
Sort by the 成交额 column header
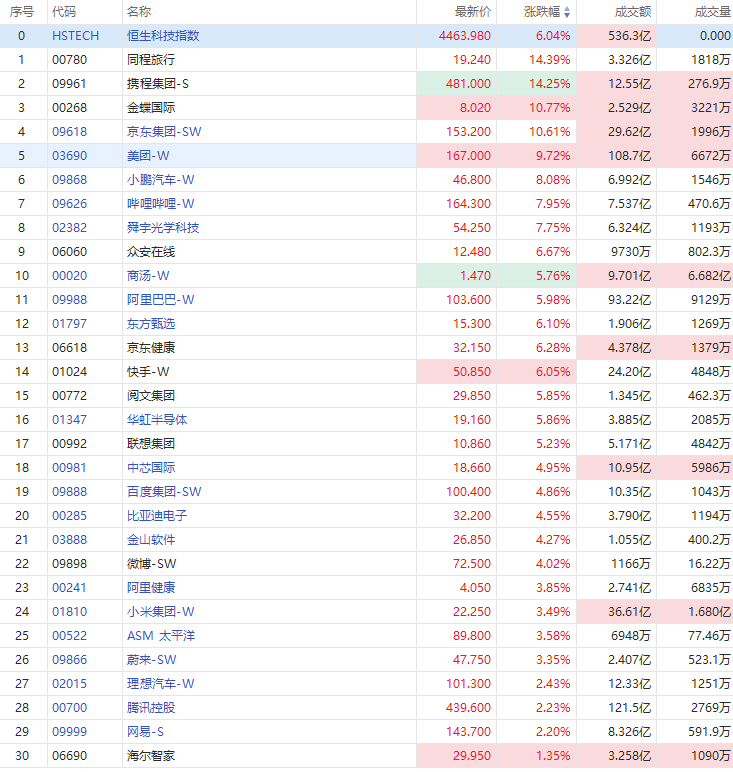[633, 12]
